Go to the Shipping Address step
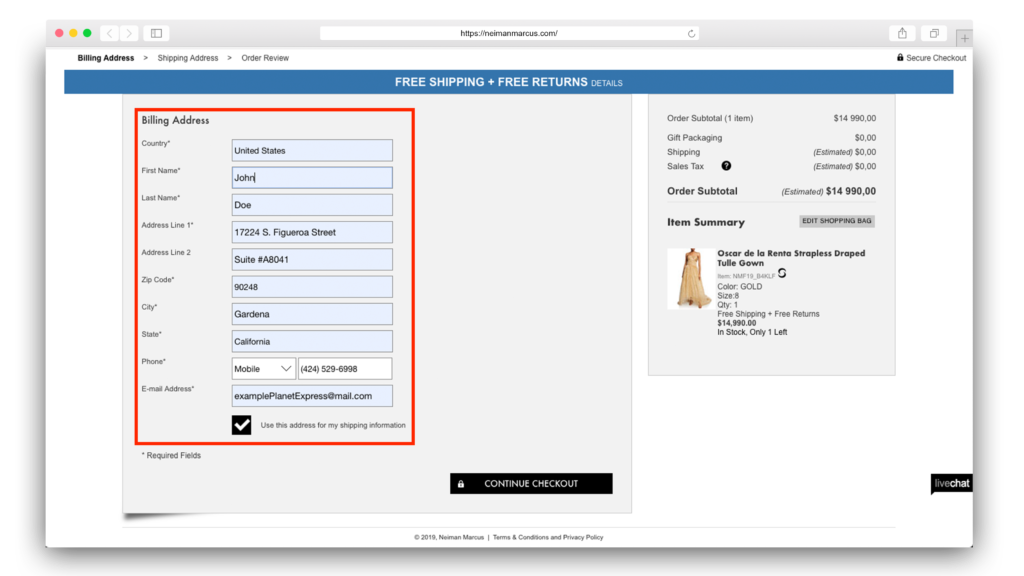Image resolution: width=1024 pixels, height=576 pixels. (188, 58)
